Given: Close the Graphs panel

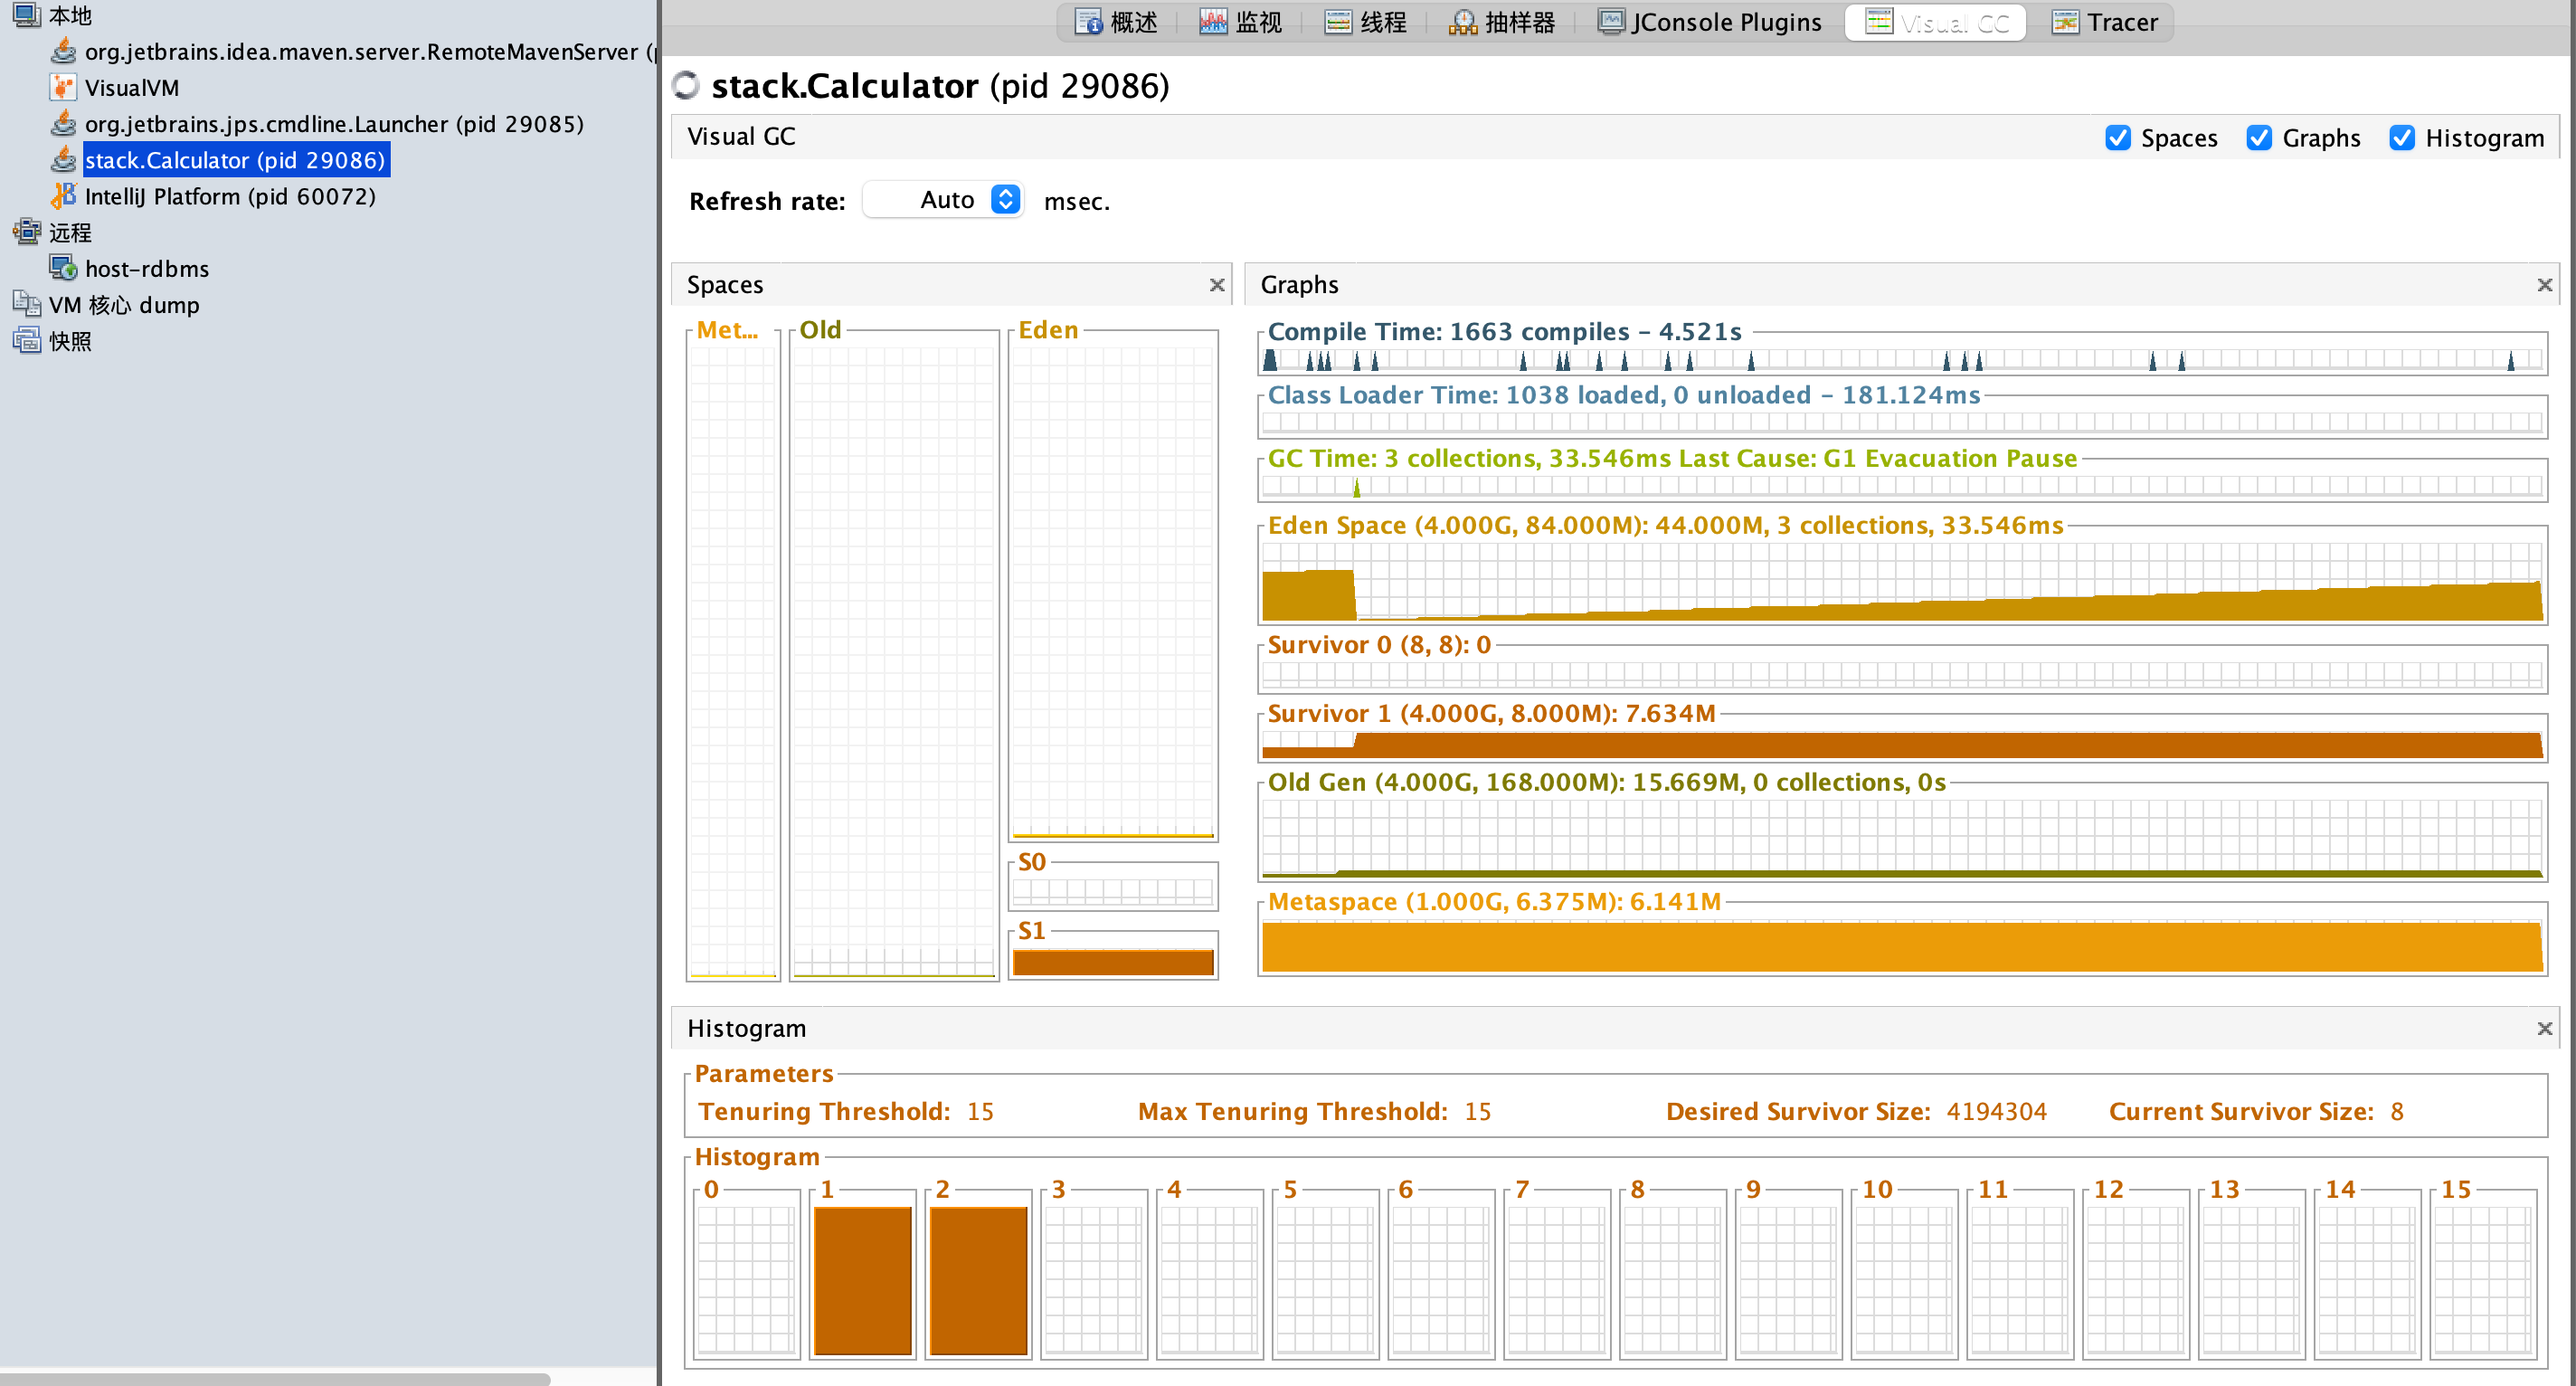Looking at the screenshot, I should pyautogui.click(x=2544, y=285).
